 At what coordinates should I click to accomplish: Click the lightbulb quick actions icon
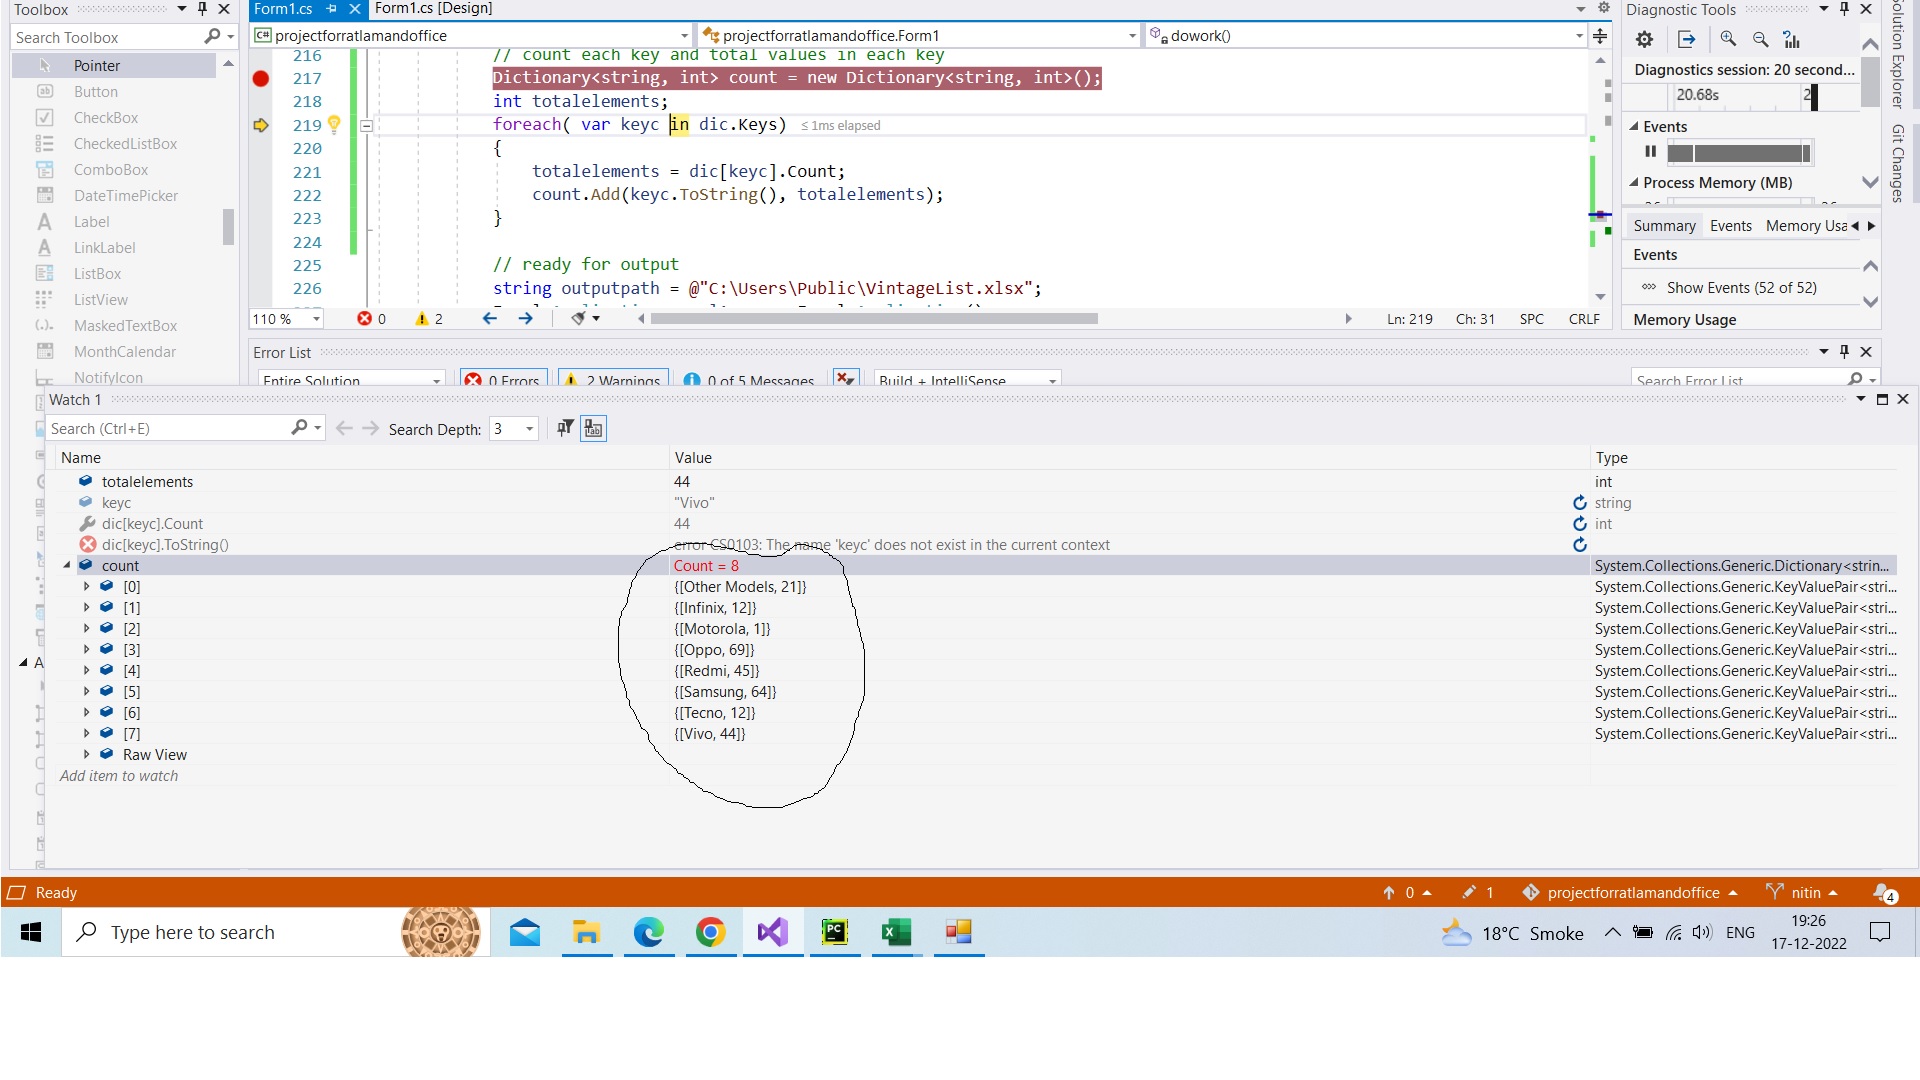tap(334, 124)
